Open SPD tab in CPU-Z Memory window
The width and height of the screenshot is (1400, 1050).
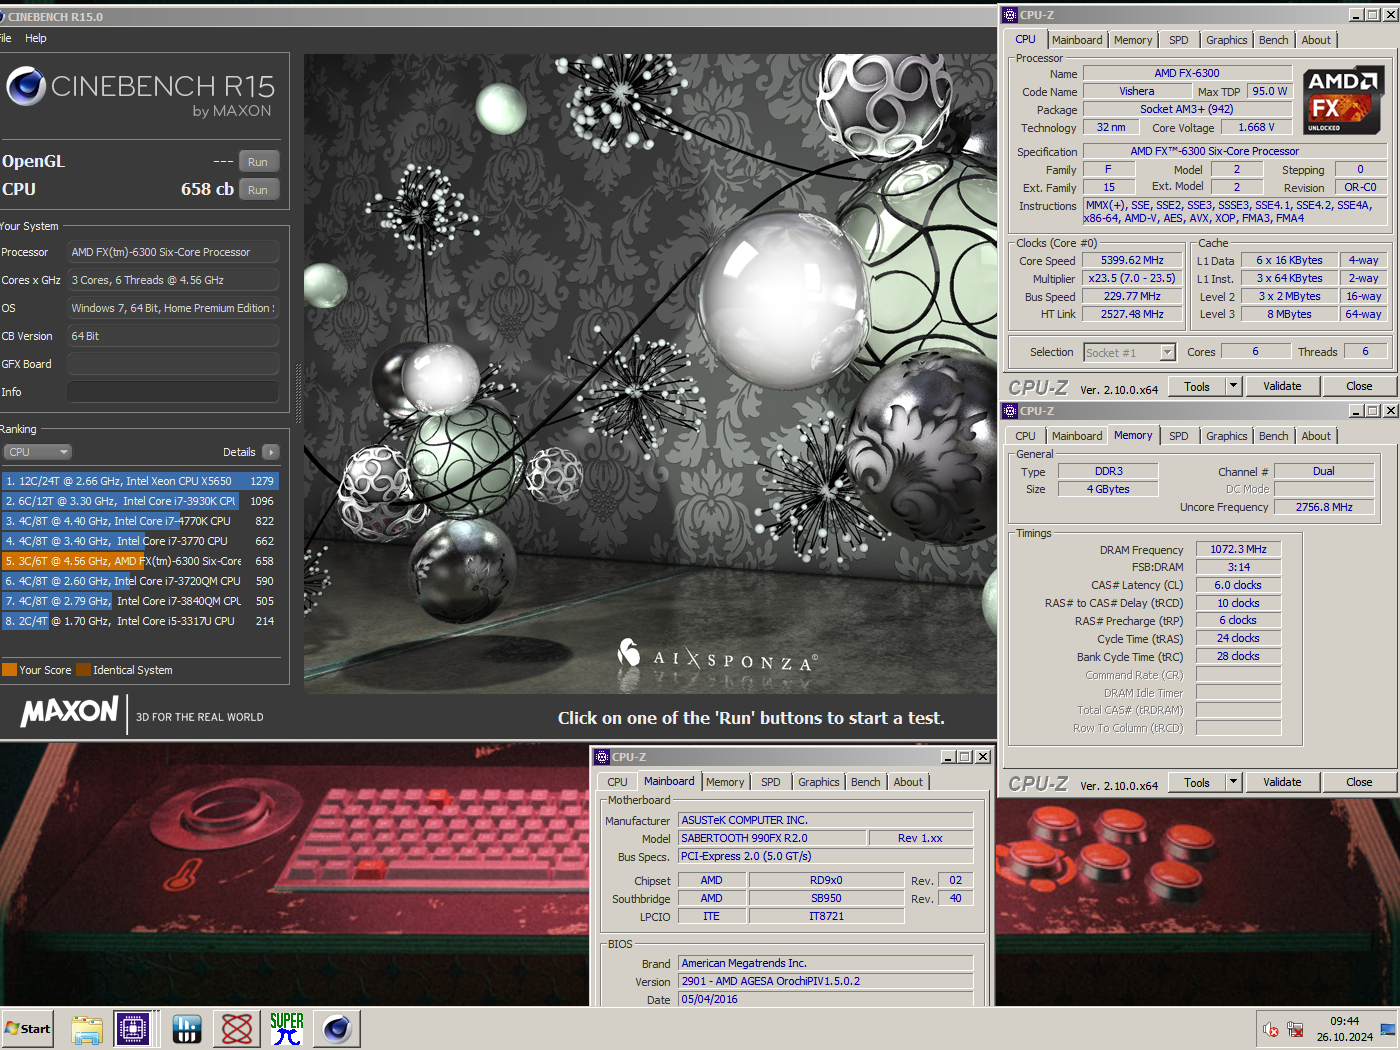pos(1179,436)
